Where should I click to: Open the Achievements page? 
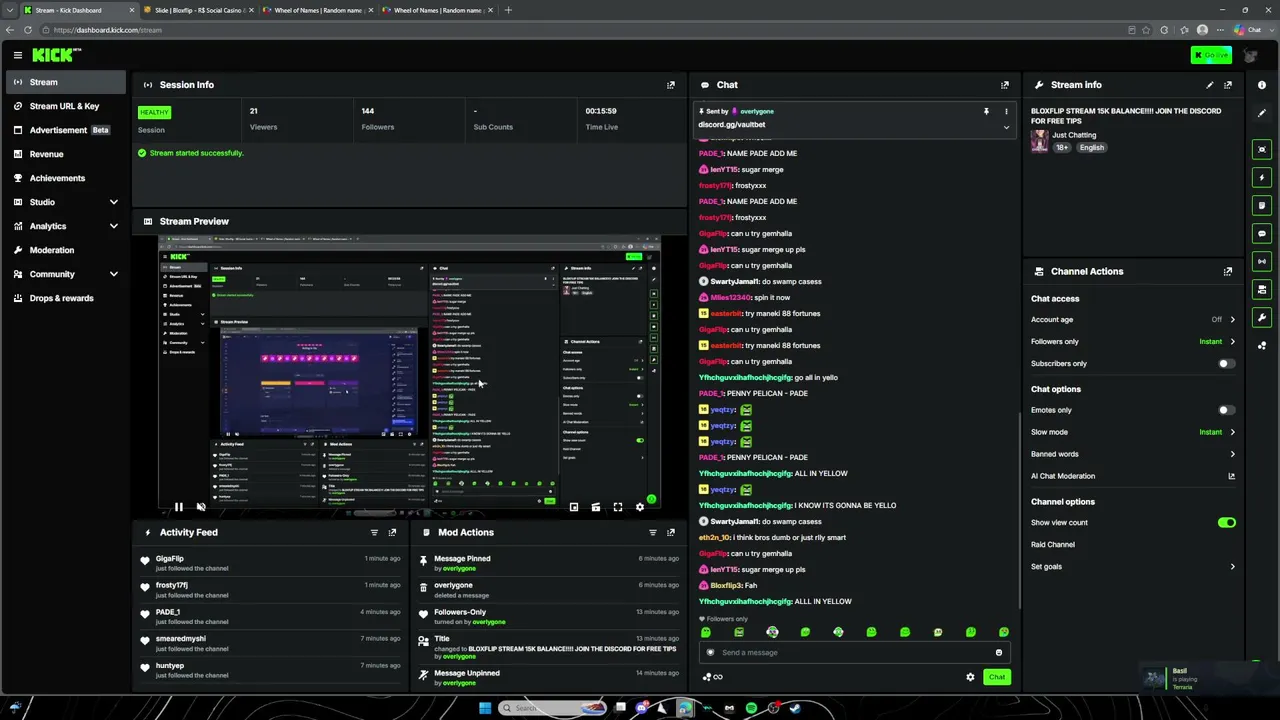coord(67,178)
